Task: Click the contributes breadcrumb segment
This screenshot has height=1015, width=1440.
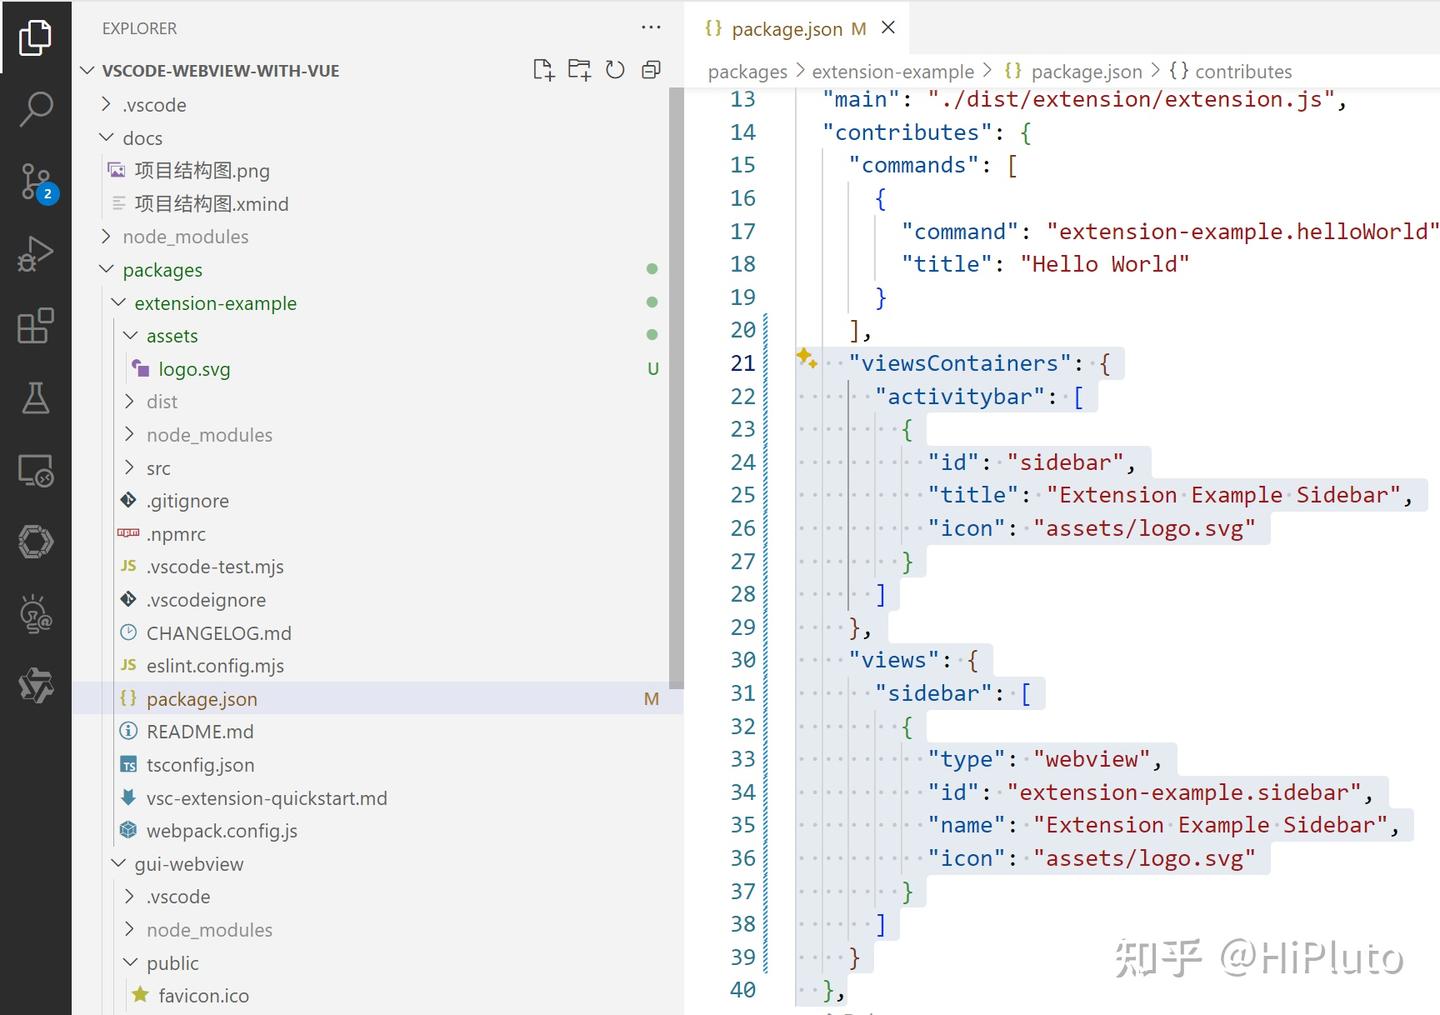Action: pos(1243,72)
